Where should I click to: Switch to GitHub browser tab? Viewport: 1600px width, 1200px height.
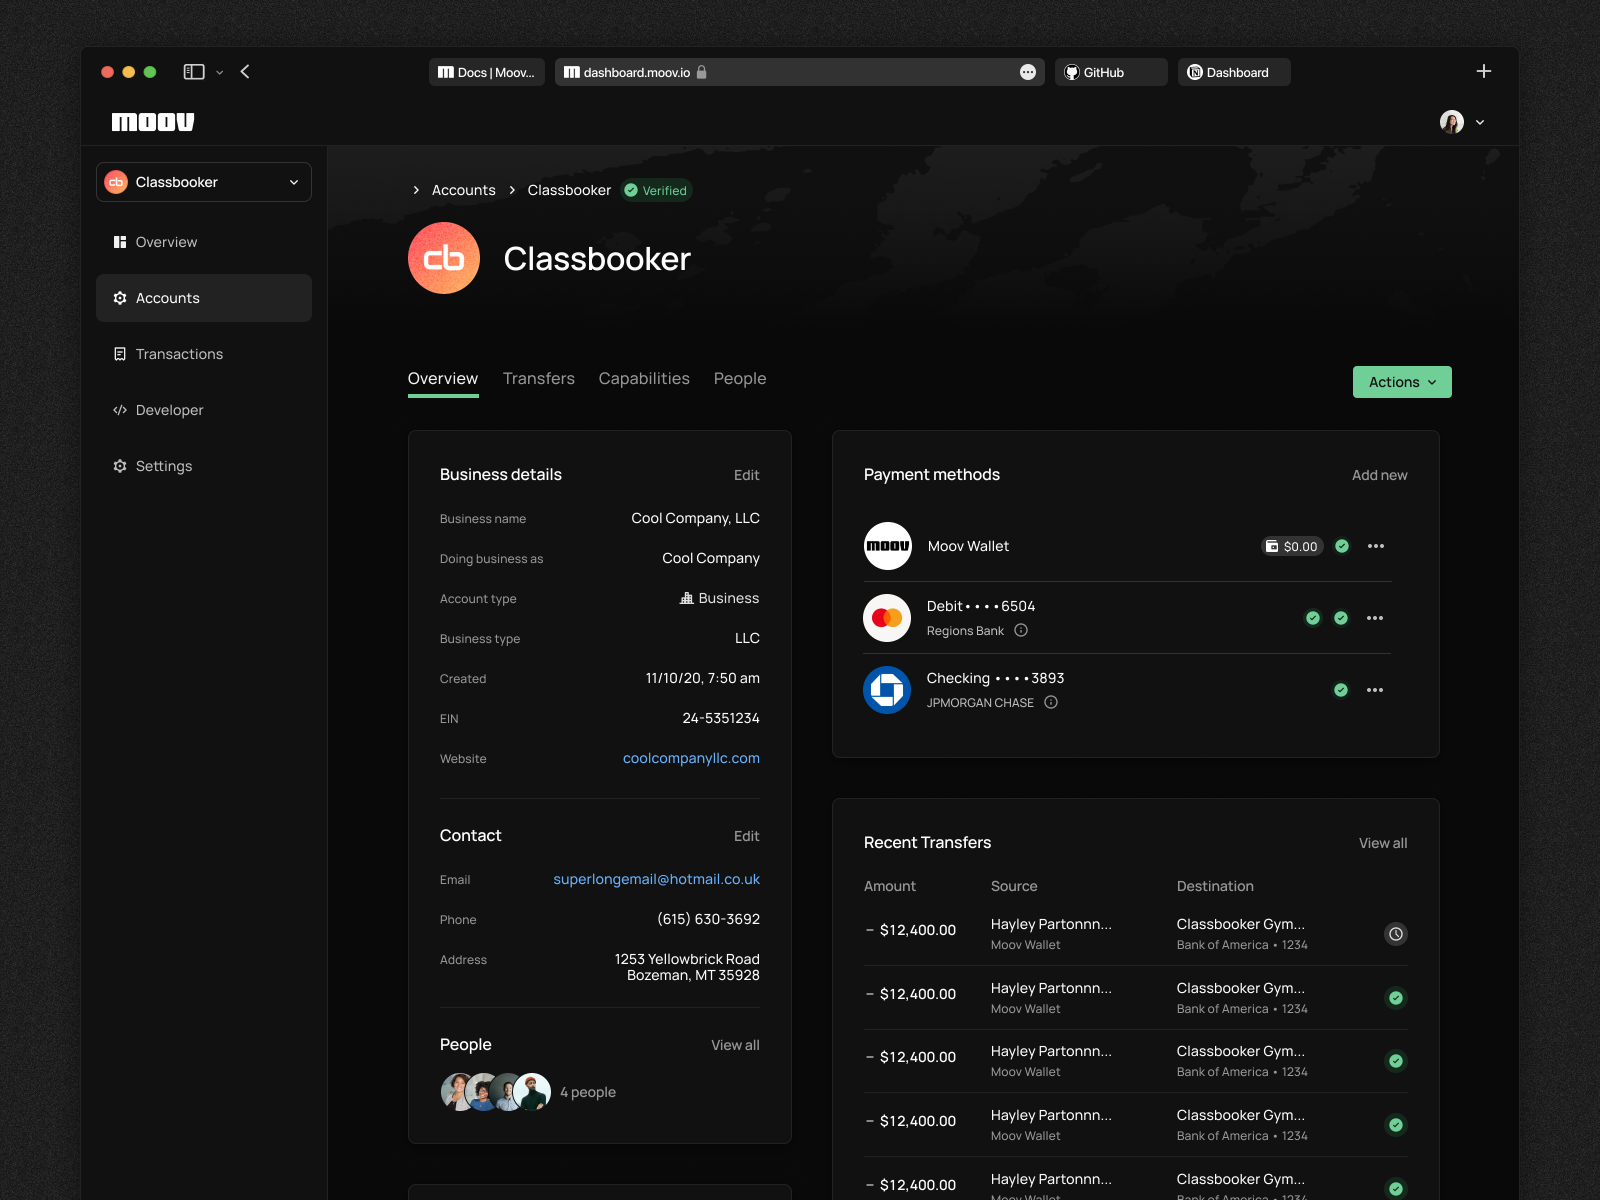pos(1111,72)
